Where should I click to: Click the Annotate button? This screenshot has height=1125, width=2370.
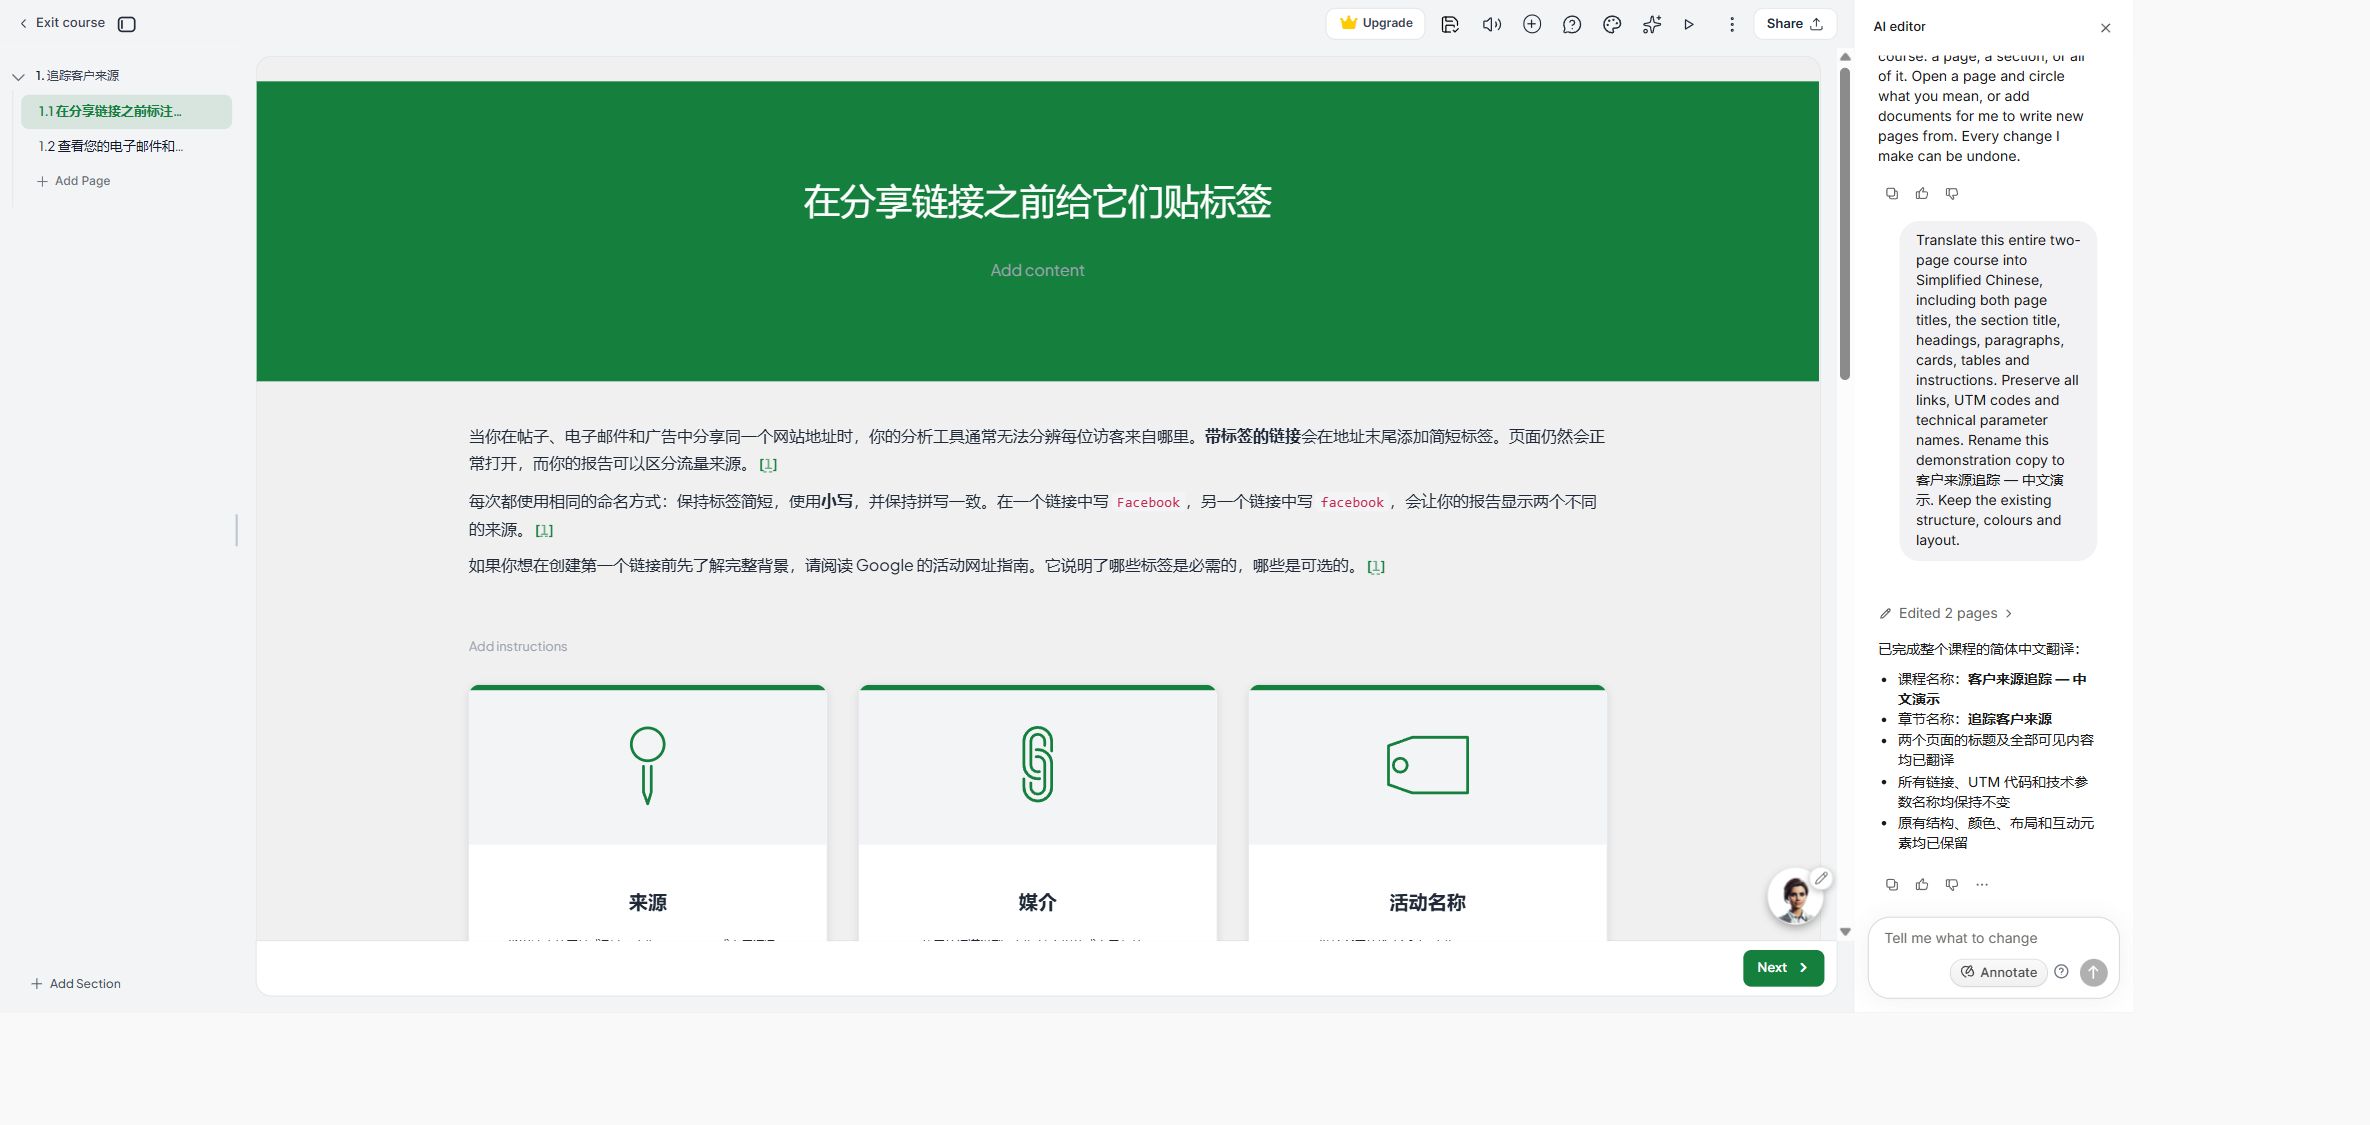point(1998,972)
